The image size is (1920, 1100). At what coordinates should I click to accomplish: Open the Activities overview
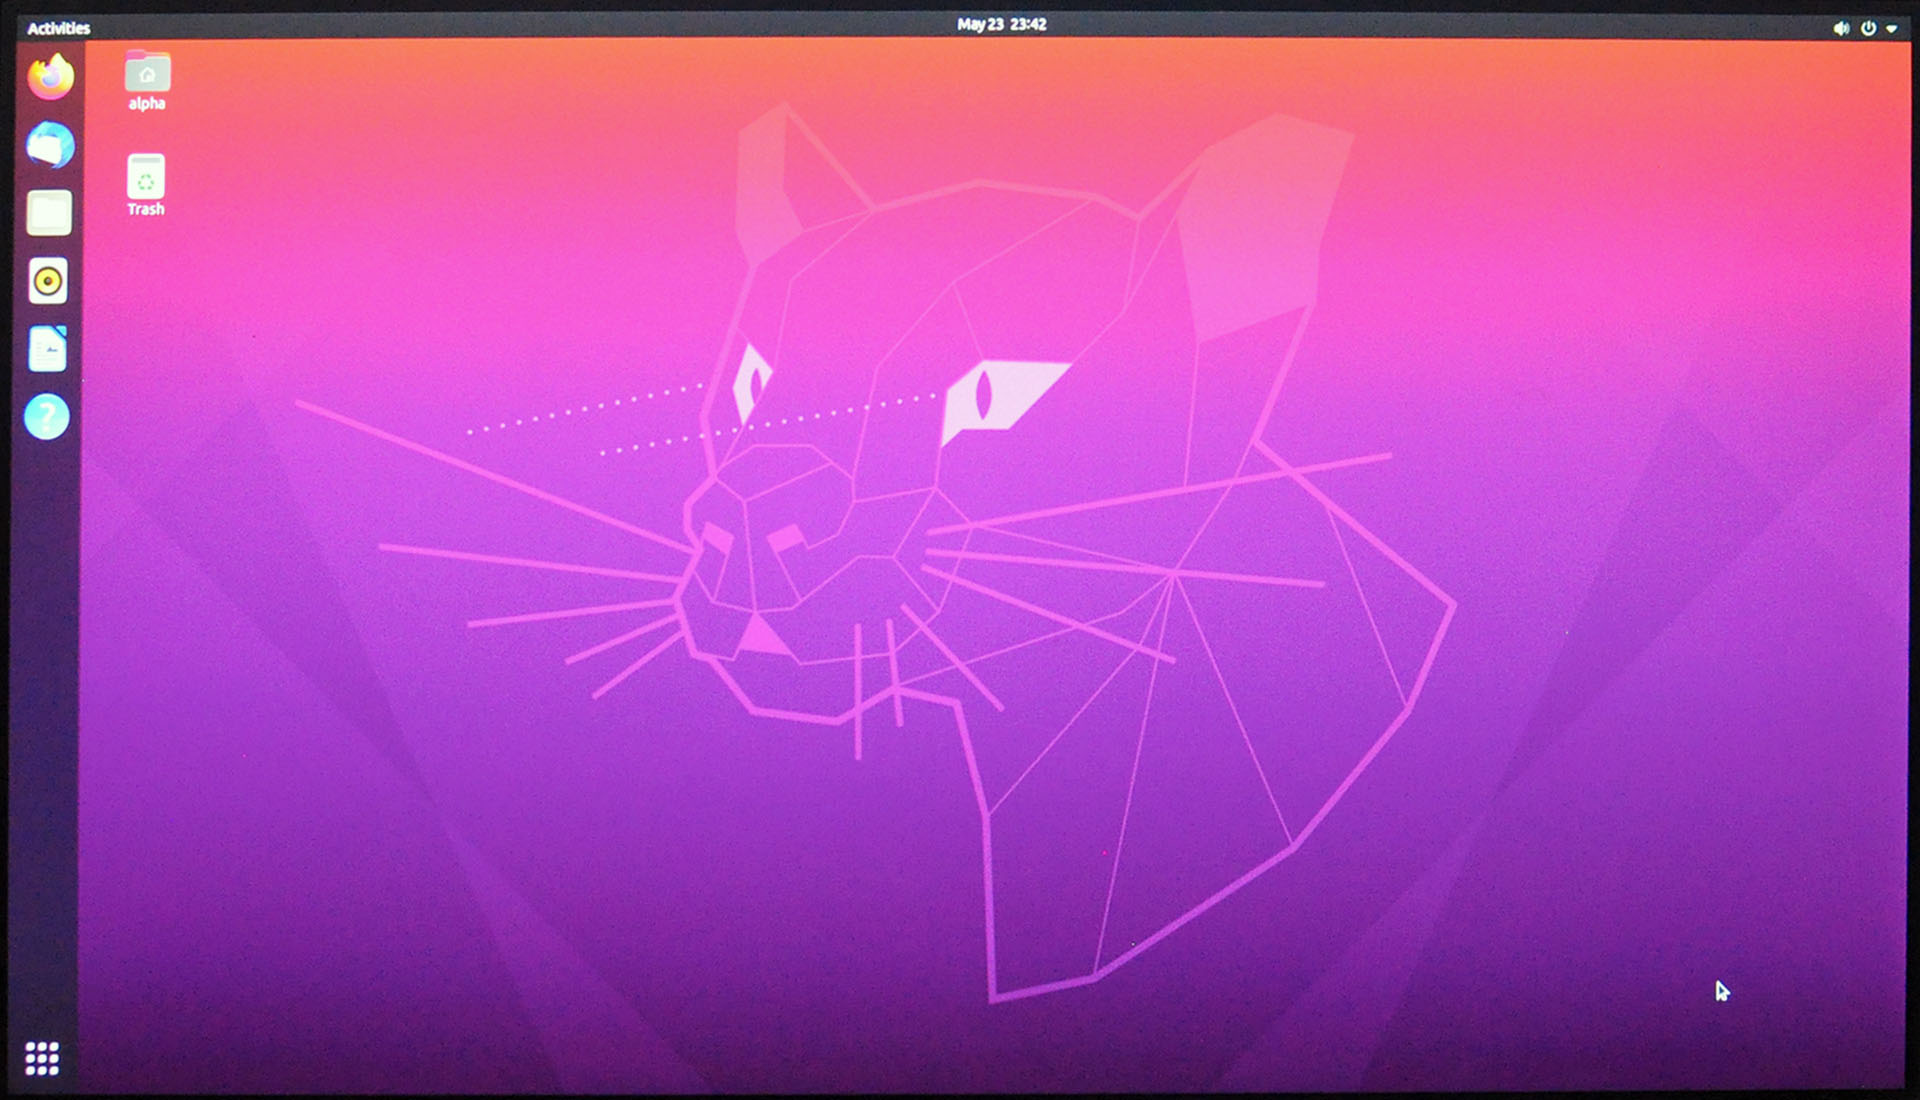coord(58,28)
